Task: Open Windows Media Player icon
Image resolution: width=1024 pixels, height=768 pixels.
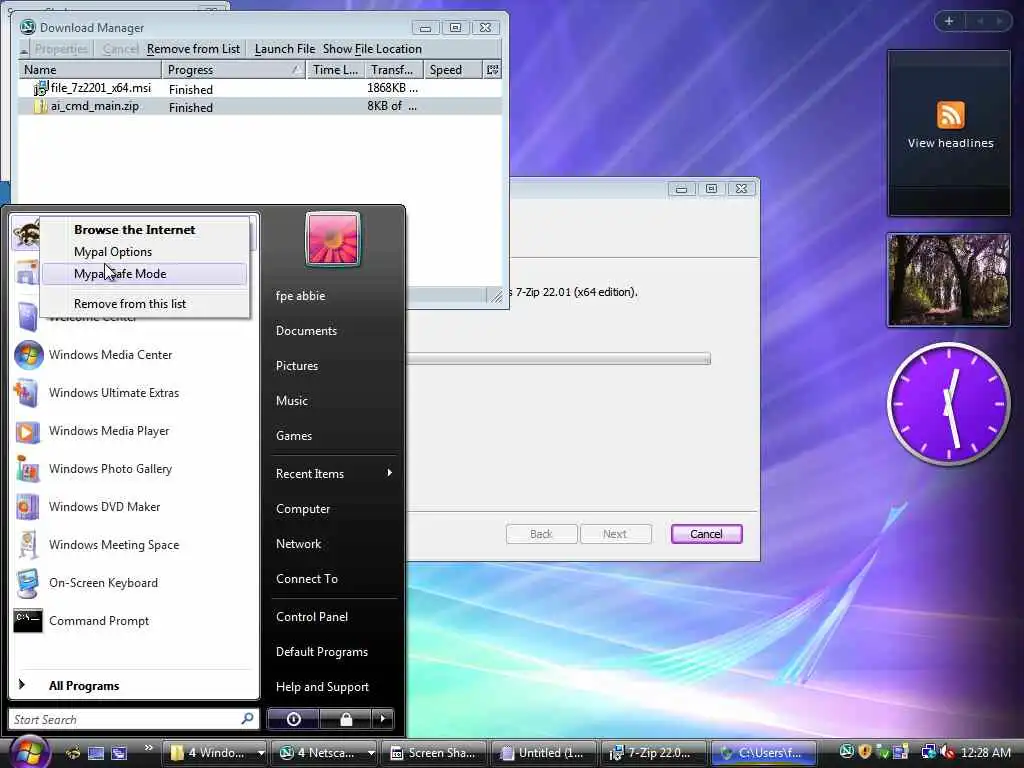Action: pyautogui.click(x=27, y=431)
